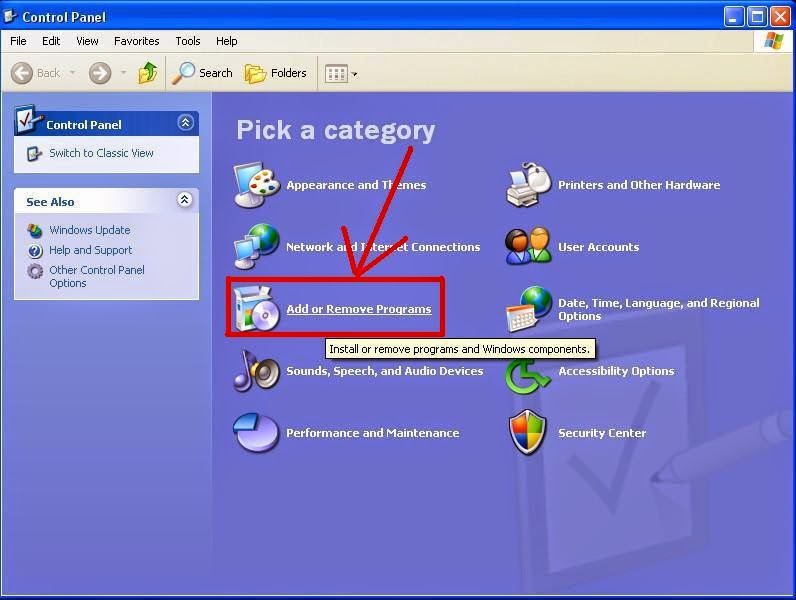Click the Security Center text link
Image resolution: width=796 pixels, height=600 pixels.
click(x=602, y=433)
